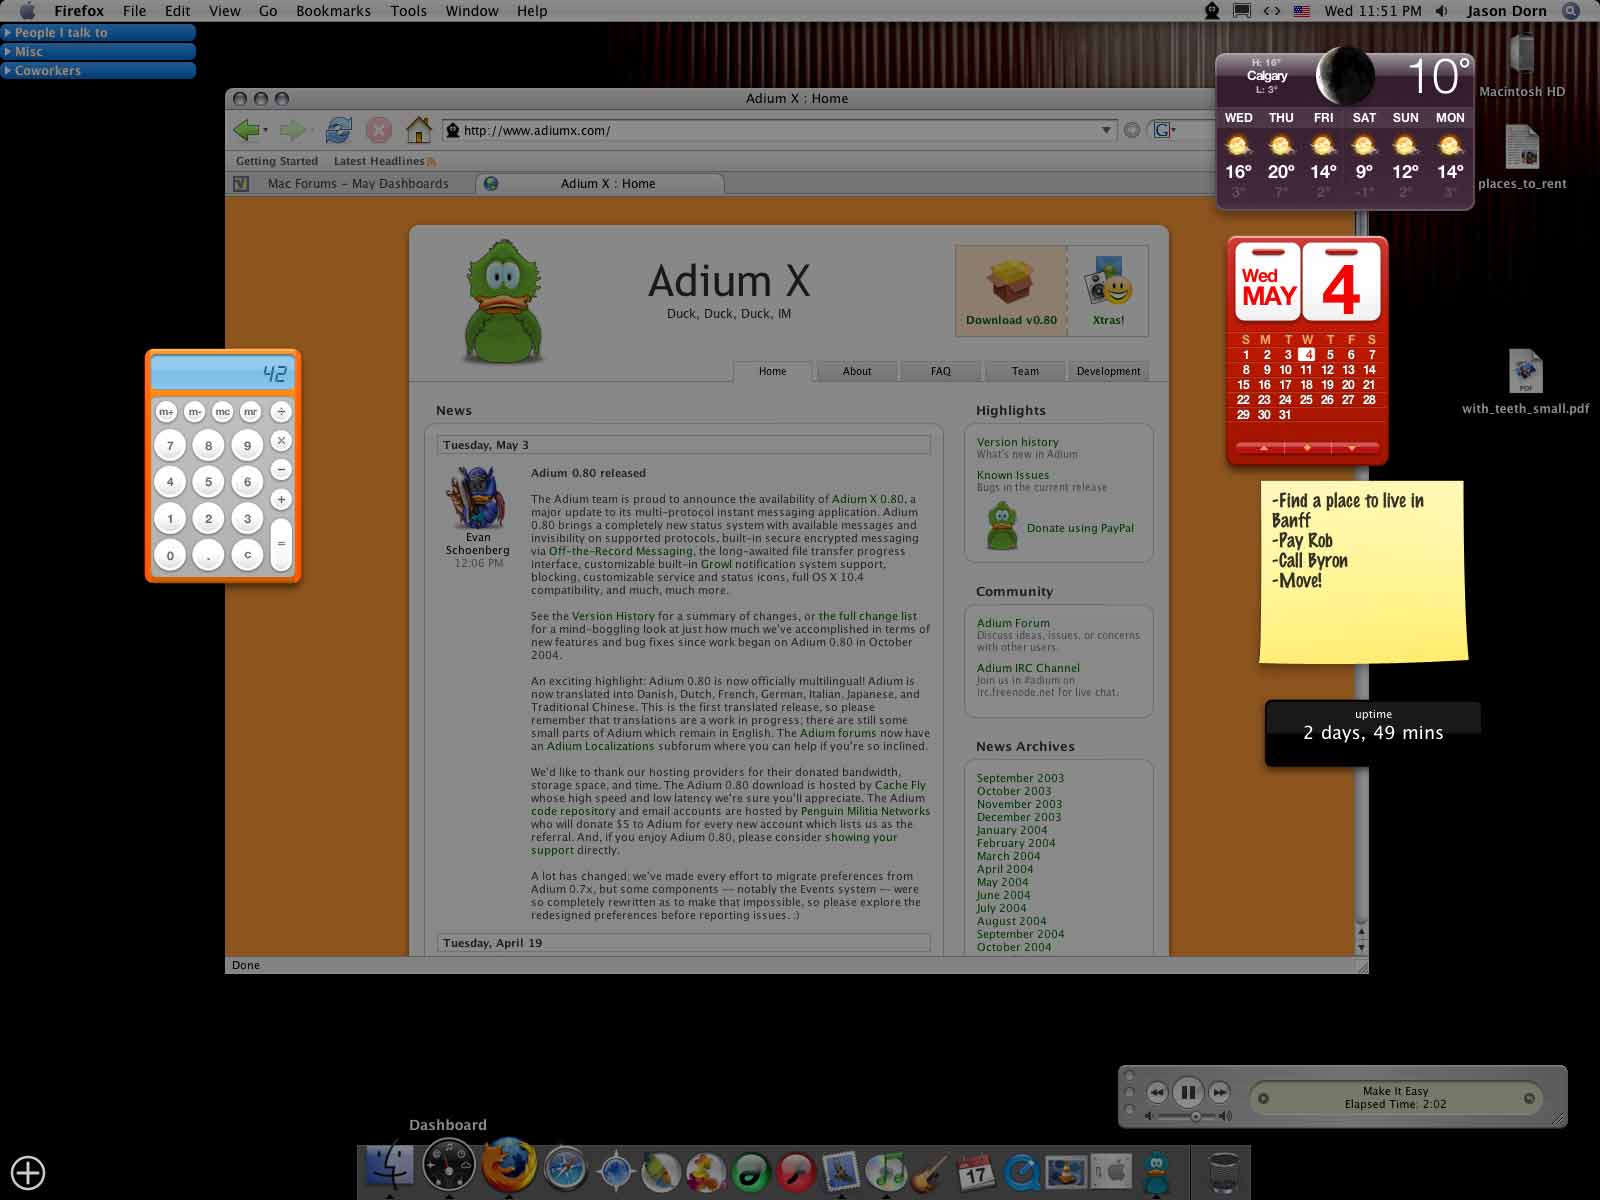The width and height of the screenshot is (1600, 1200).
Task: Open the search engine selector dropdown
Action: 1164,130
